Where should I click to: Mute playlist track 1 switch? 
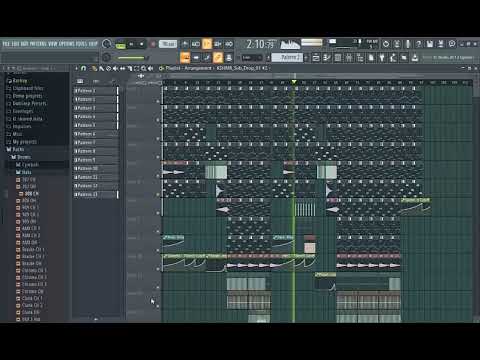[x=158, y=101]
